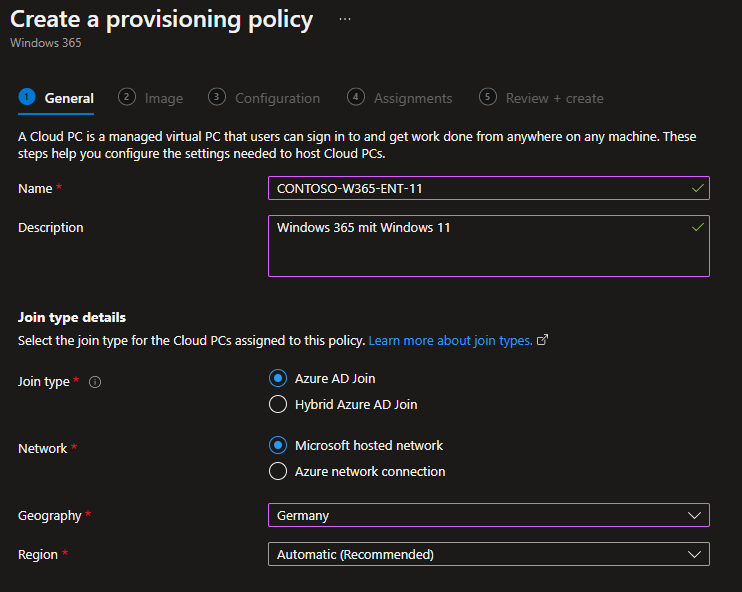This screenshot has height=592, width=742.
Task: Open the Geography dropdown set to Germany
Action: click(x=488, y=515)
